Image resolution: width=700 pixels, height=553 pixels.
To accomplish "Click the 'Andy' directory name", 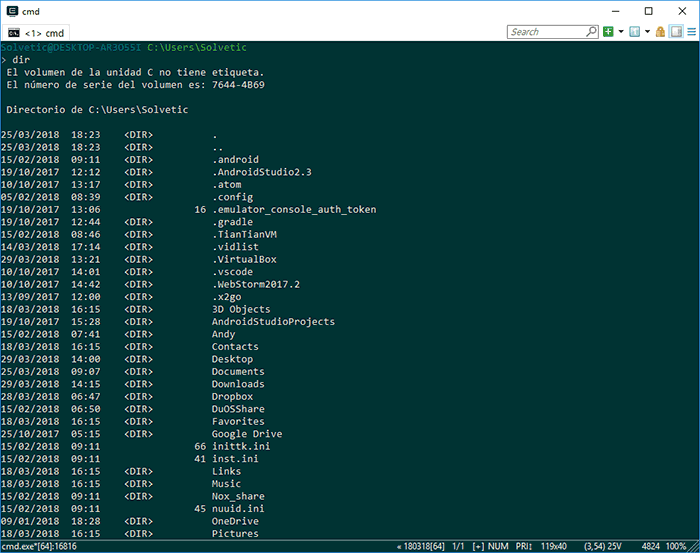I will (x=224, y=334).
